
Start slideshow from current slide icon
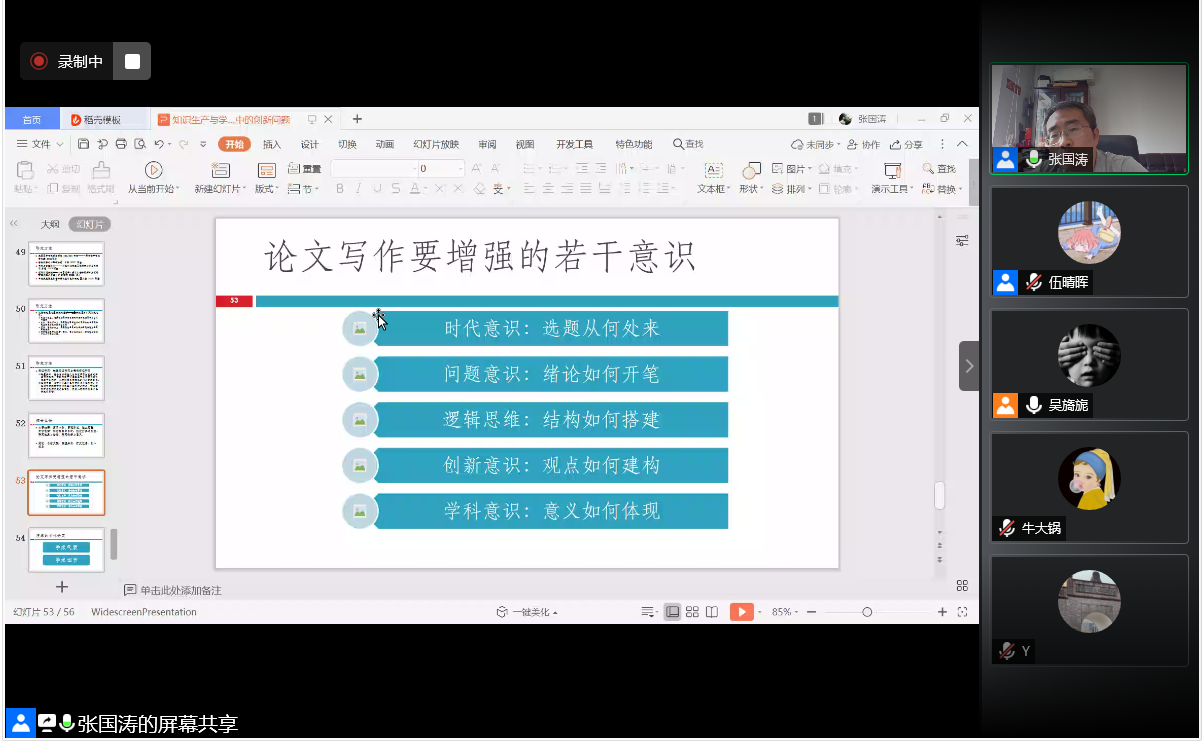[153, 170]
